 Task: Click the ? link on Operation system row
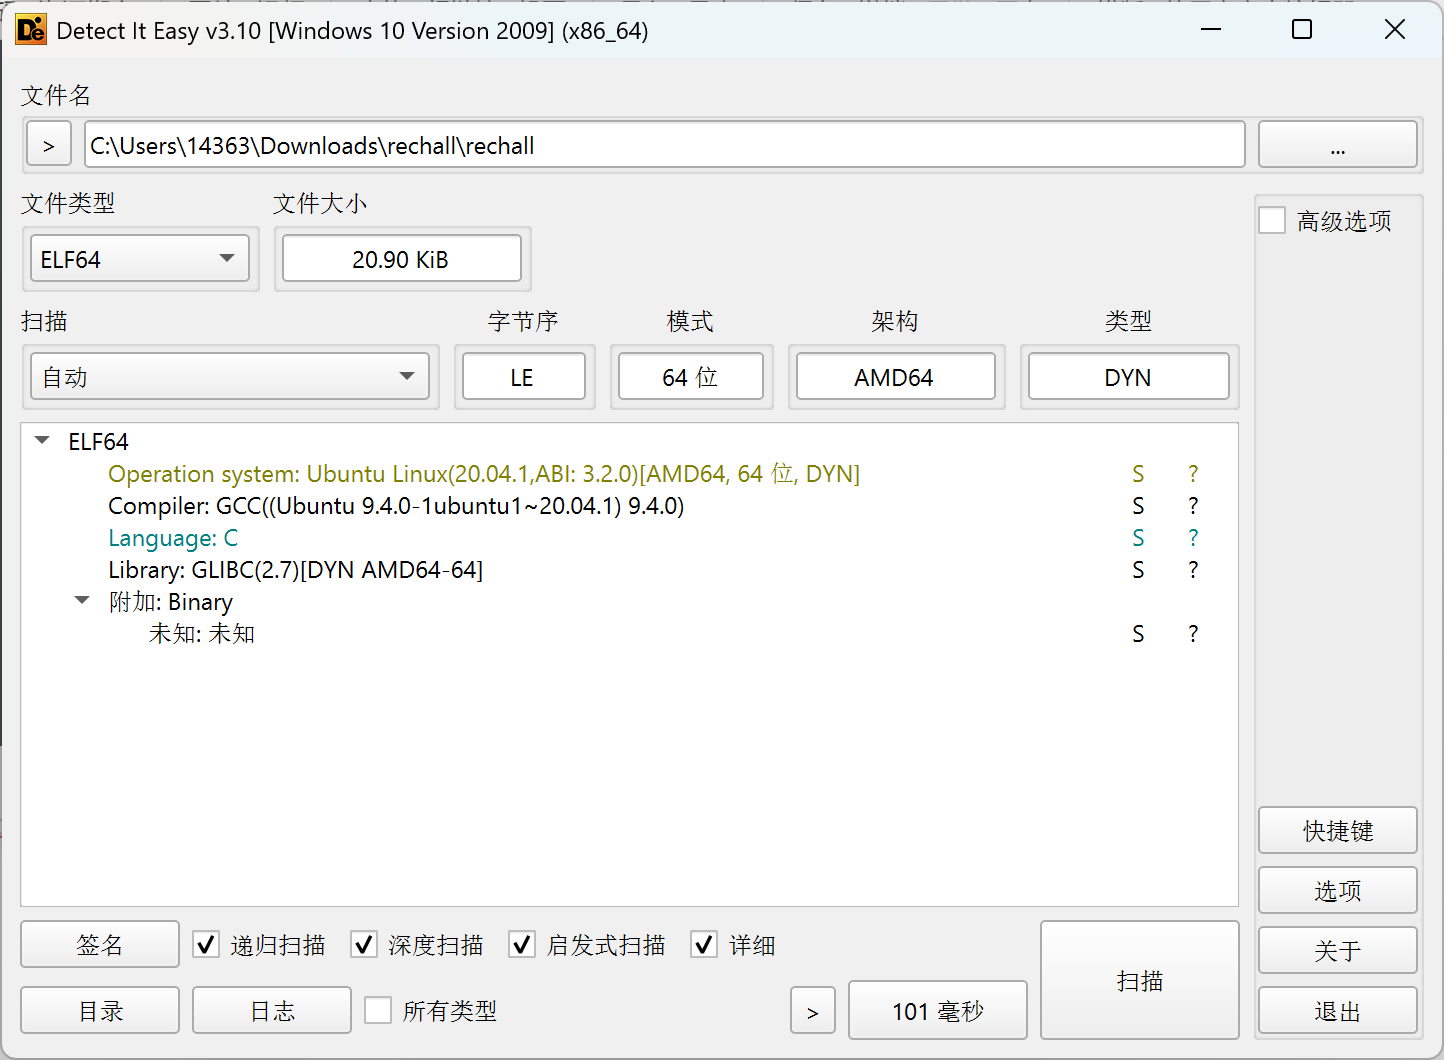pyautogui.click(x=1193, y=474)
